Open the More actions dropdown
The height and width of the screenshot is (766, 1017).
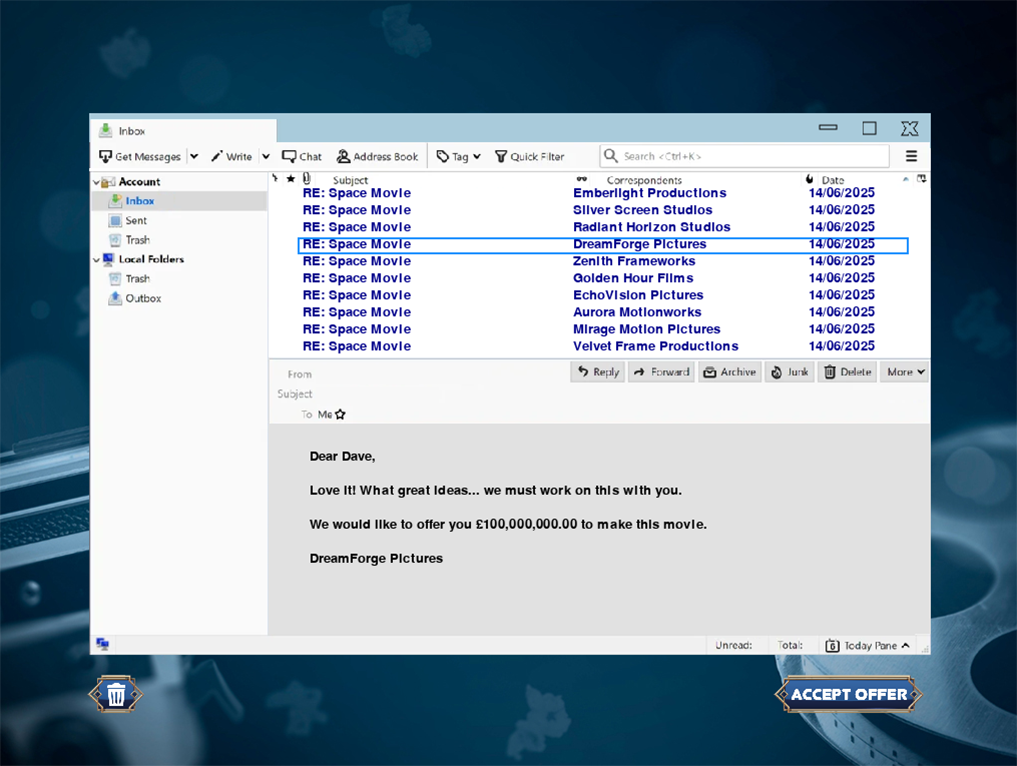click(905, 372)
